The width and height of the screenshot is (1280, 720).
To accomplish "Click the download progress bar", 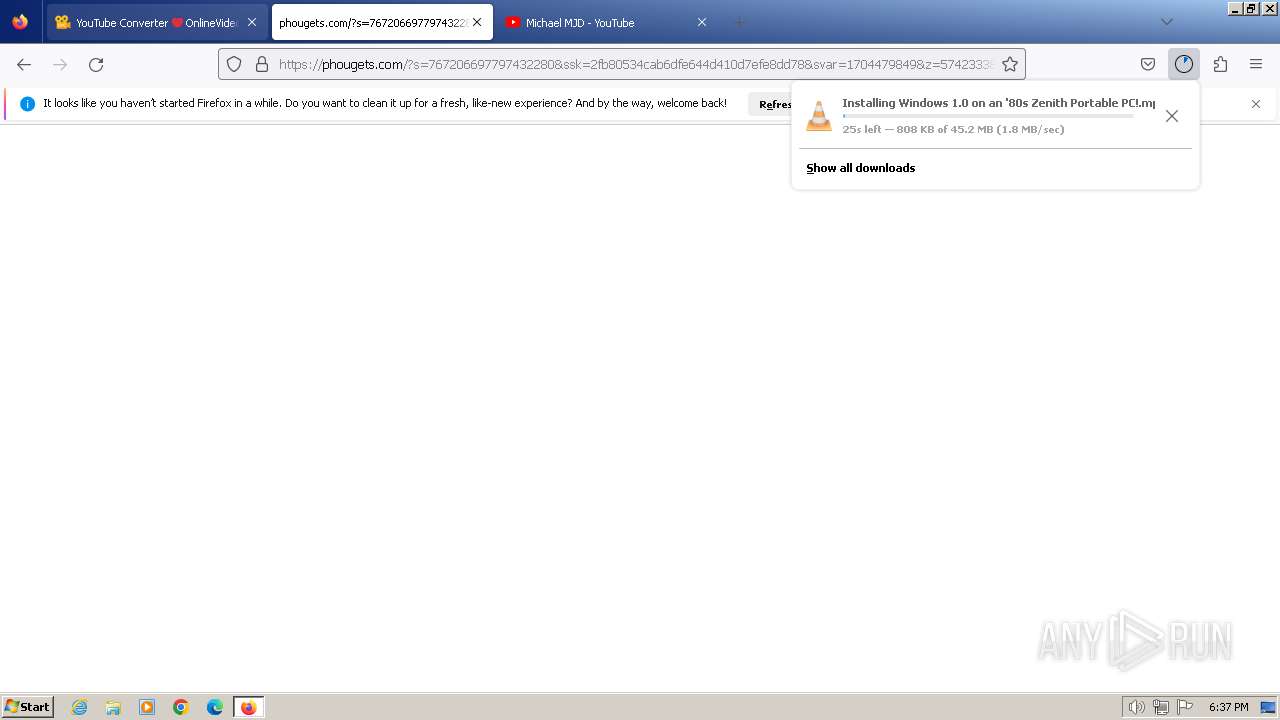I will coord(988,116).
